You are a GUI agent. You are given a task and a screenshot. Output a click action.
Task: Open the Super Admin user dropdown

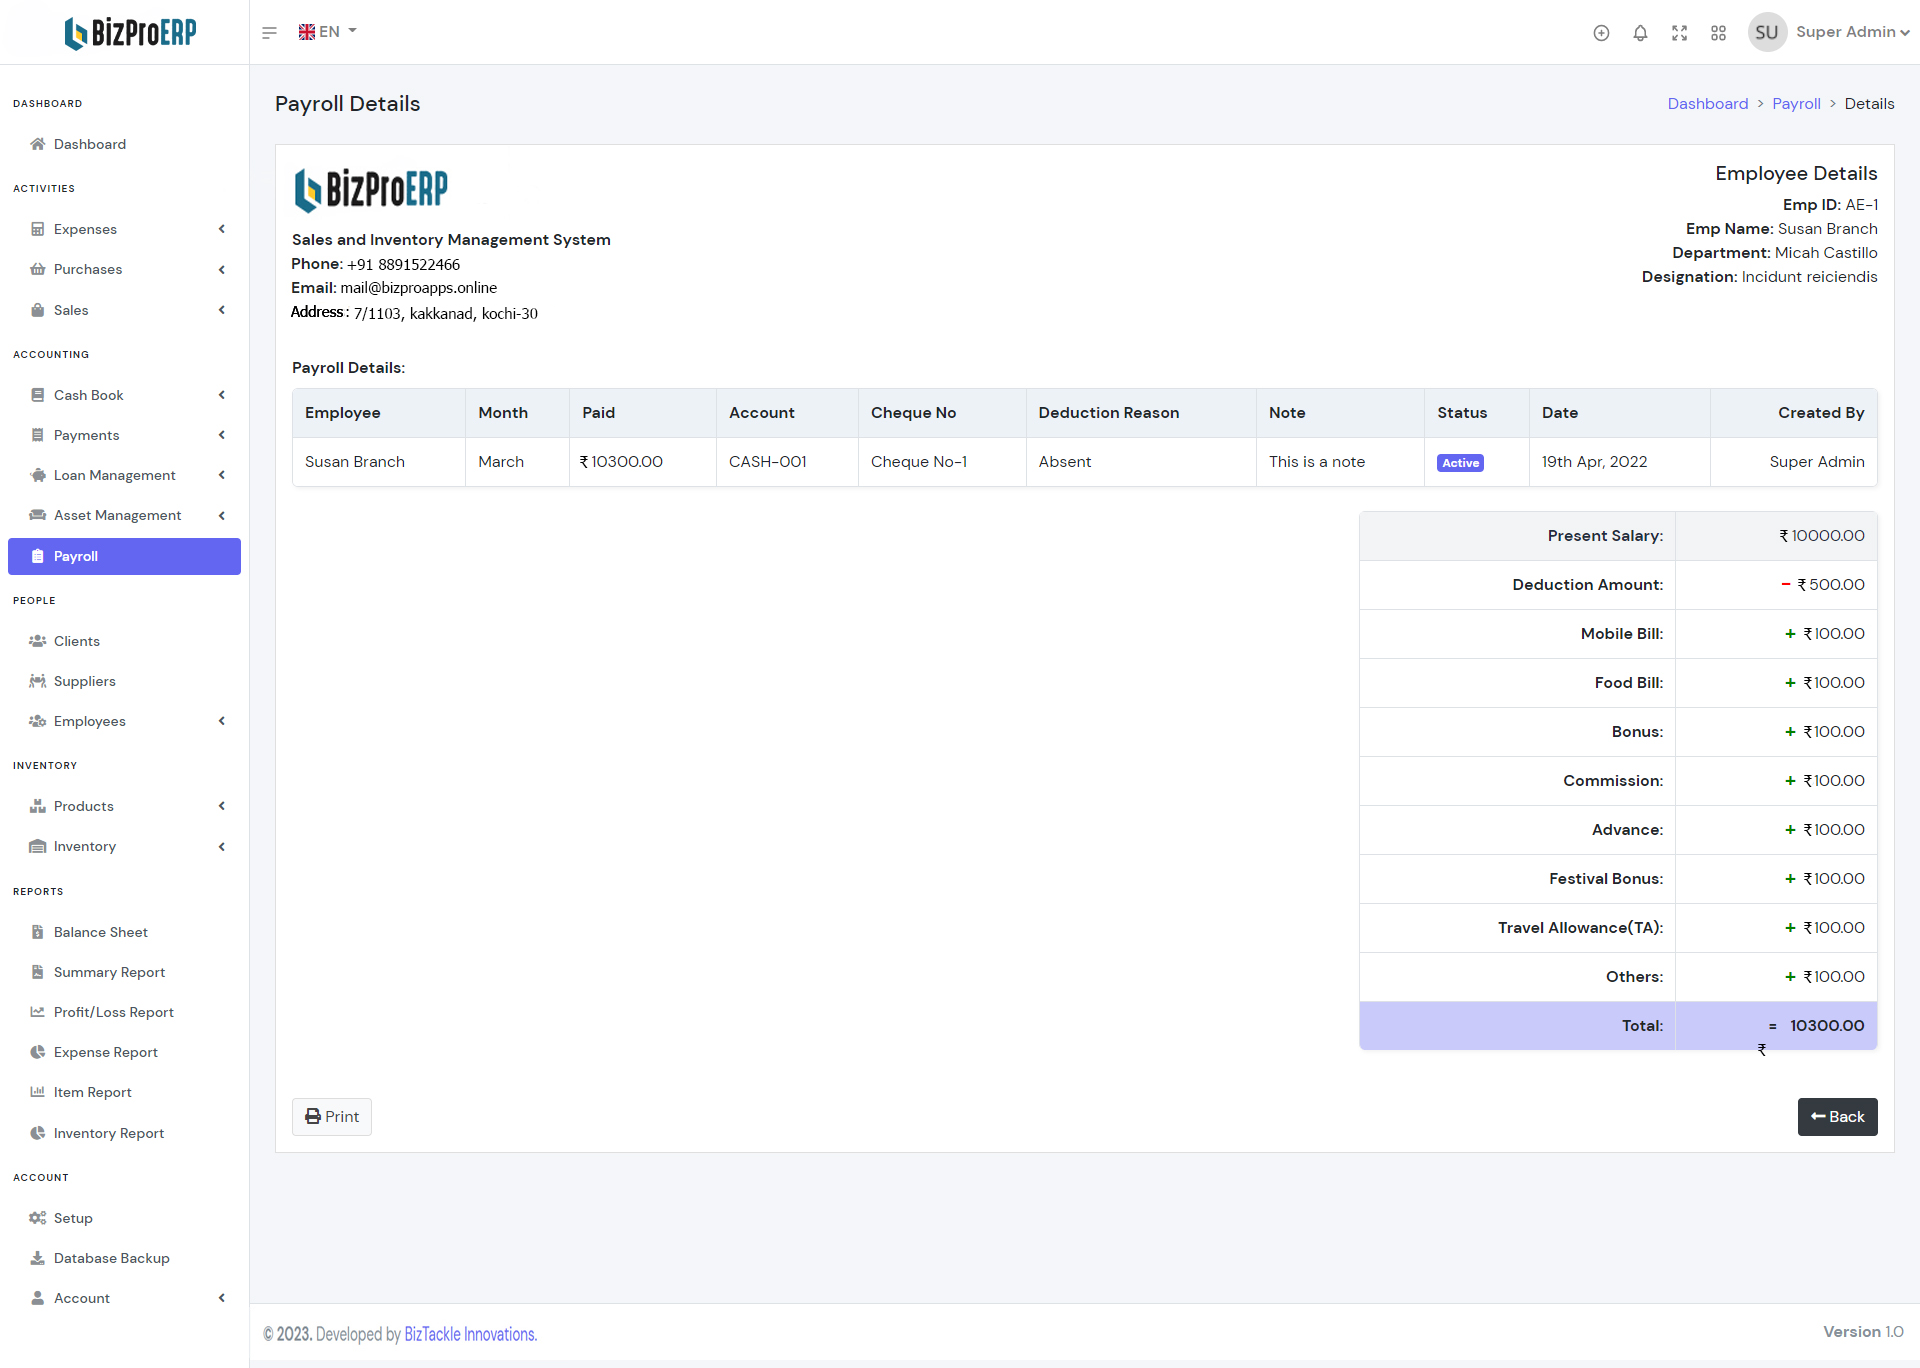pyautogui.click(x=1851, y=32)
